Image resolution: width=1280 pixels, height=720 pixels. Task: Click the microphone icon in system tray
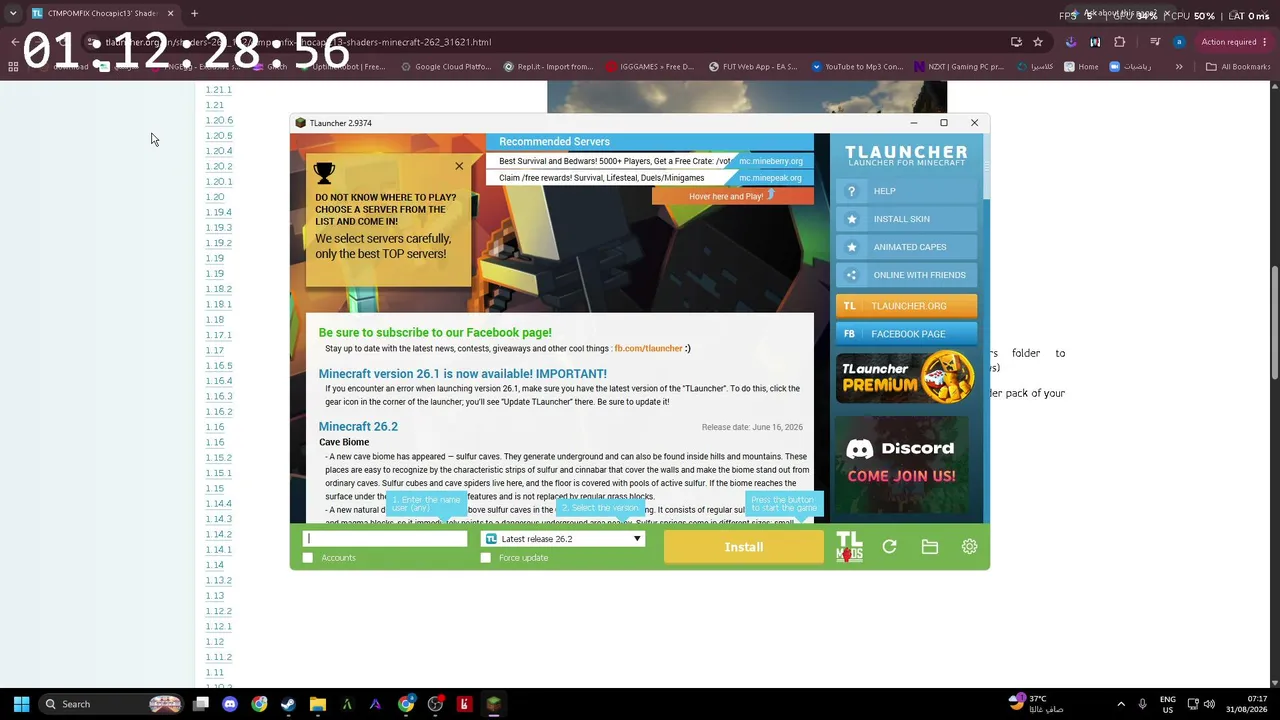(x=1142, y=704)
